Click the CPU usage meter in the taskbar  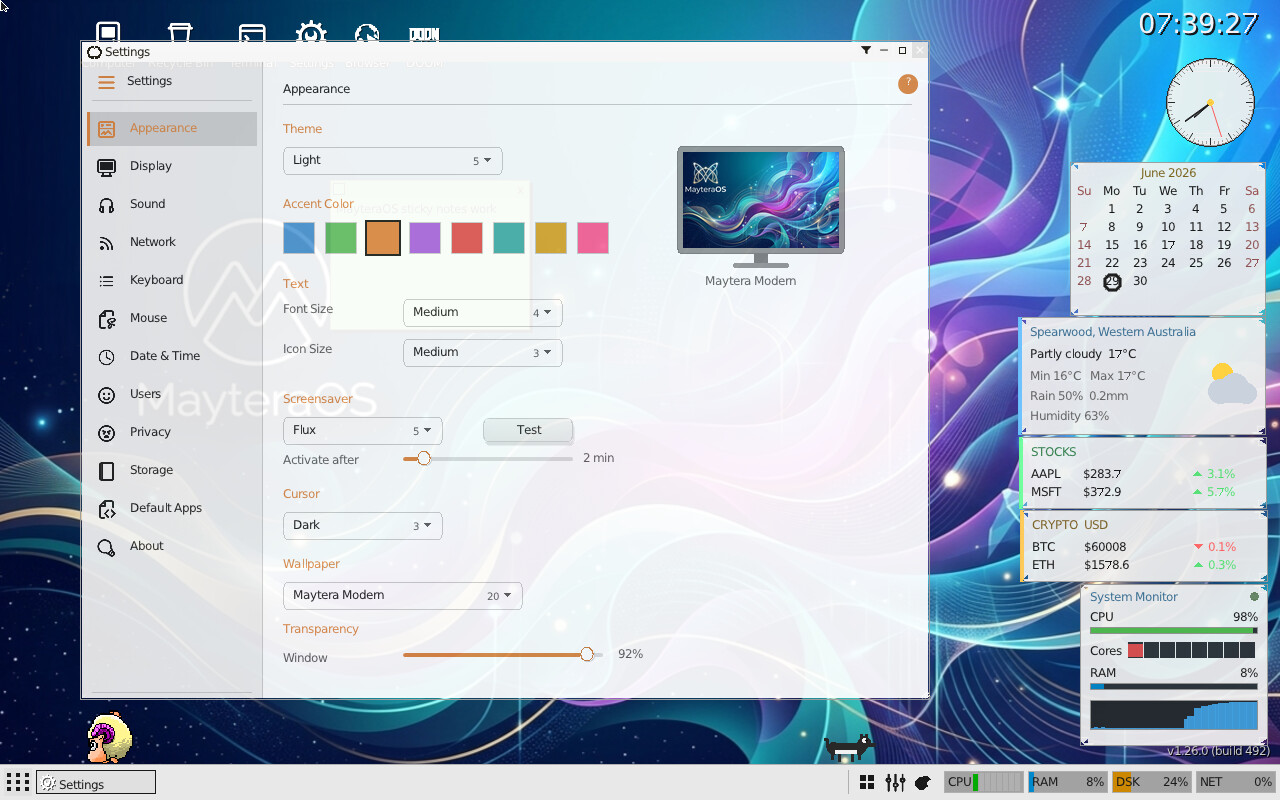pos(984,782)
